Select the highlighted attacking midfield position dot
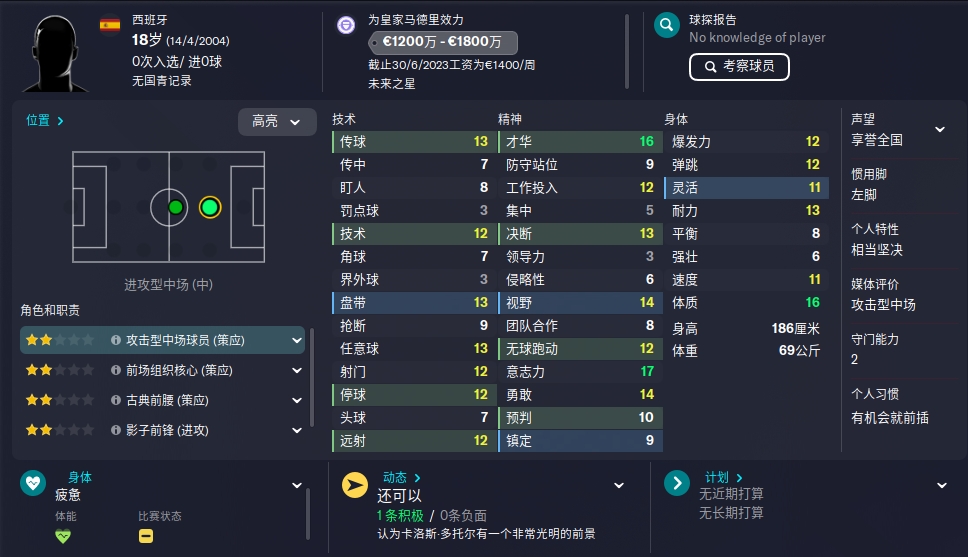Screen dimensions: 968x557 (x=210, y=207)
